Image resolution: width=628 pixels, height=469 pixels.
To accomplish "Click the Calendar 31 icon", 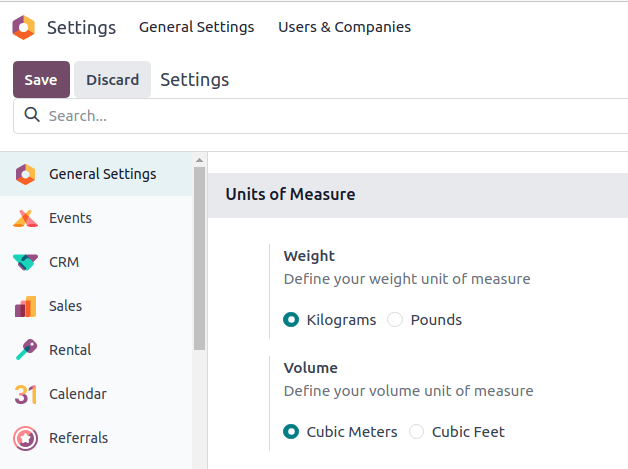I will (25, 394).
